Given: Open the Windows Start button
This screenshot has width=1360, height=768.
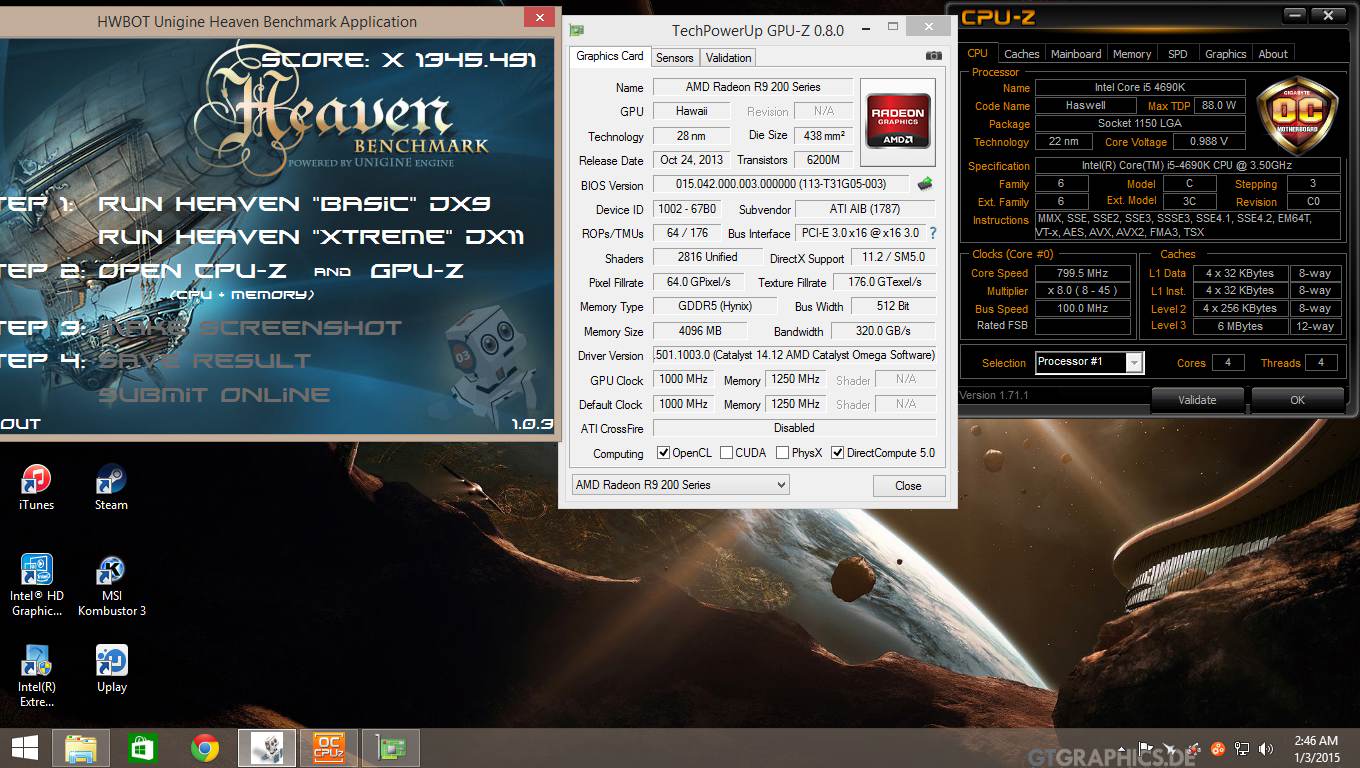Looking at the screenshot, I should click(x=24, y=748).
